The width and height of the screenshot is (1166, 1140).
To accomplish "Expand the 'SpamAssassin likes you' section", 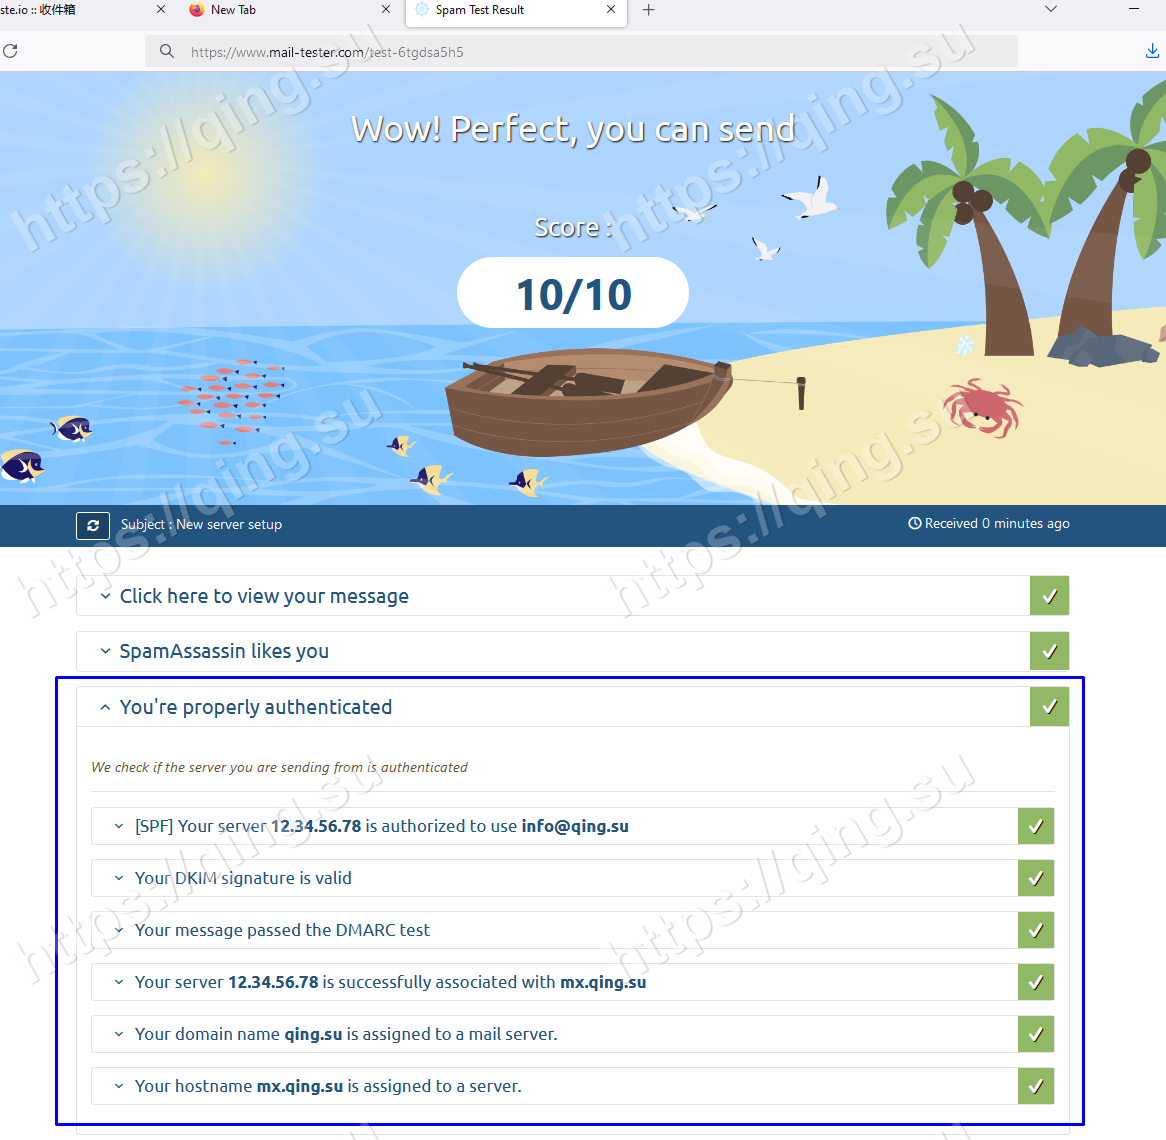I will click(224, 651).
